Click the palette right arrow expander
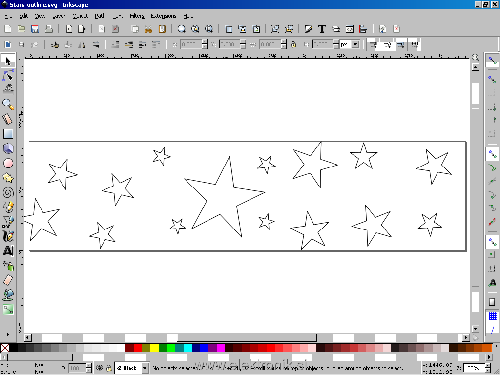 (489, 357)
